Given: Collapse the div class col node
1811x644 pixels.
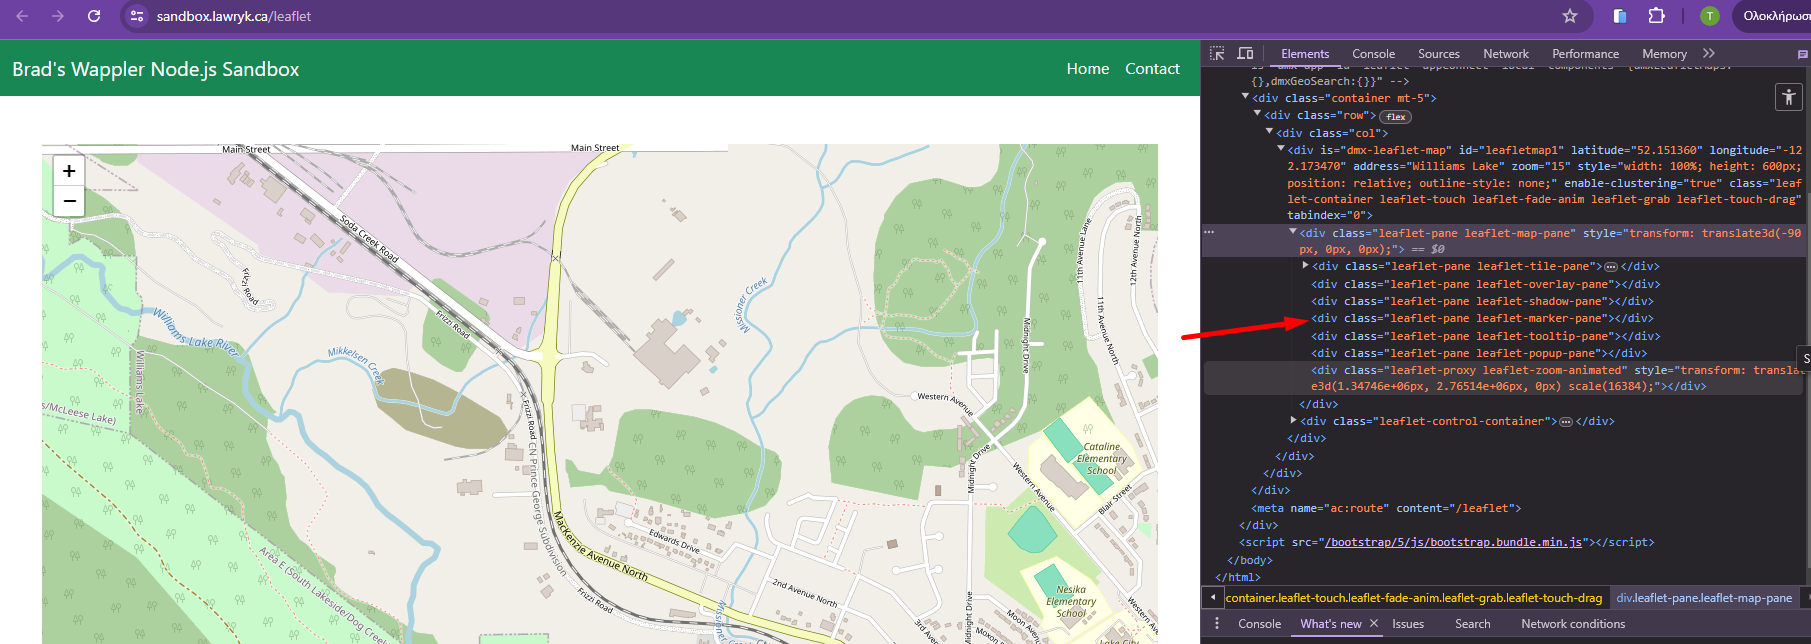Looking at the screenshot, I should tap(1270, 131).
